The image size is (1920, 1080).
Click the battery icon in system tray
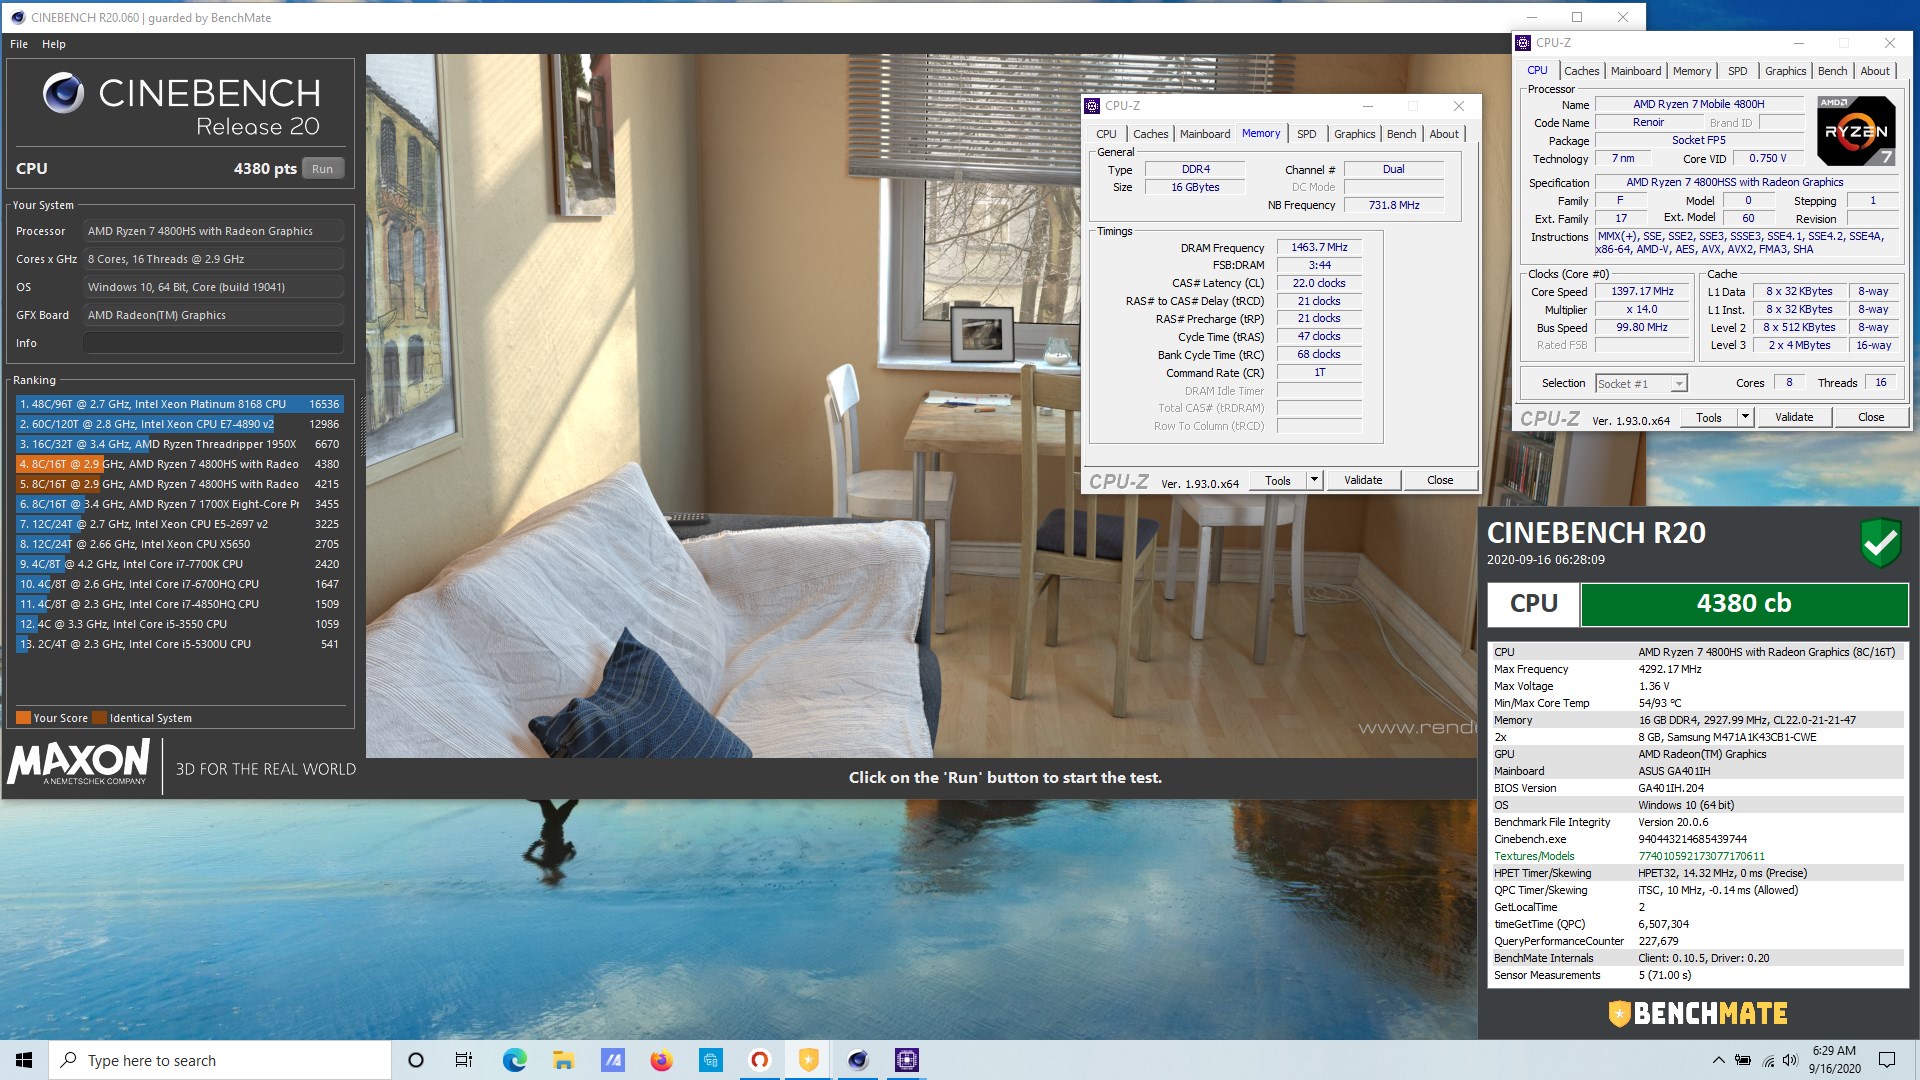pyautogui.click(x=1743, y=1060)
